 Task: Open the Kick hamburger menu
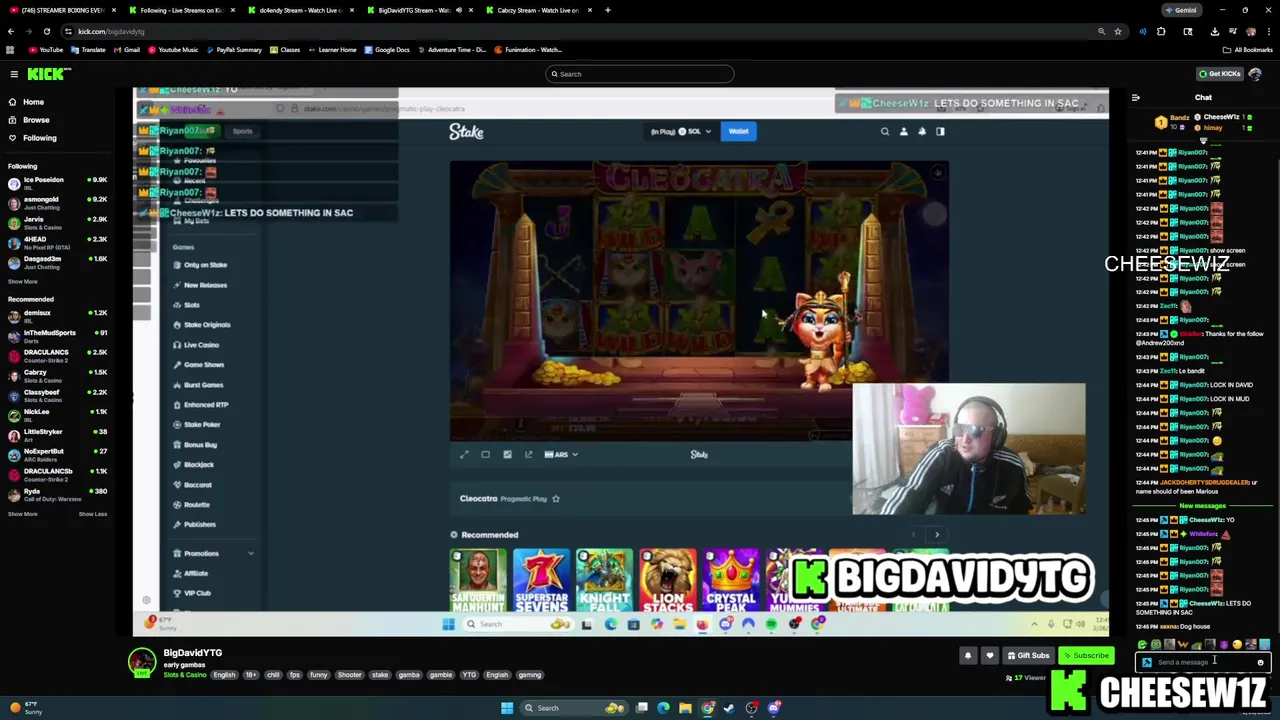point(14,74)
